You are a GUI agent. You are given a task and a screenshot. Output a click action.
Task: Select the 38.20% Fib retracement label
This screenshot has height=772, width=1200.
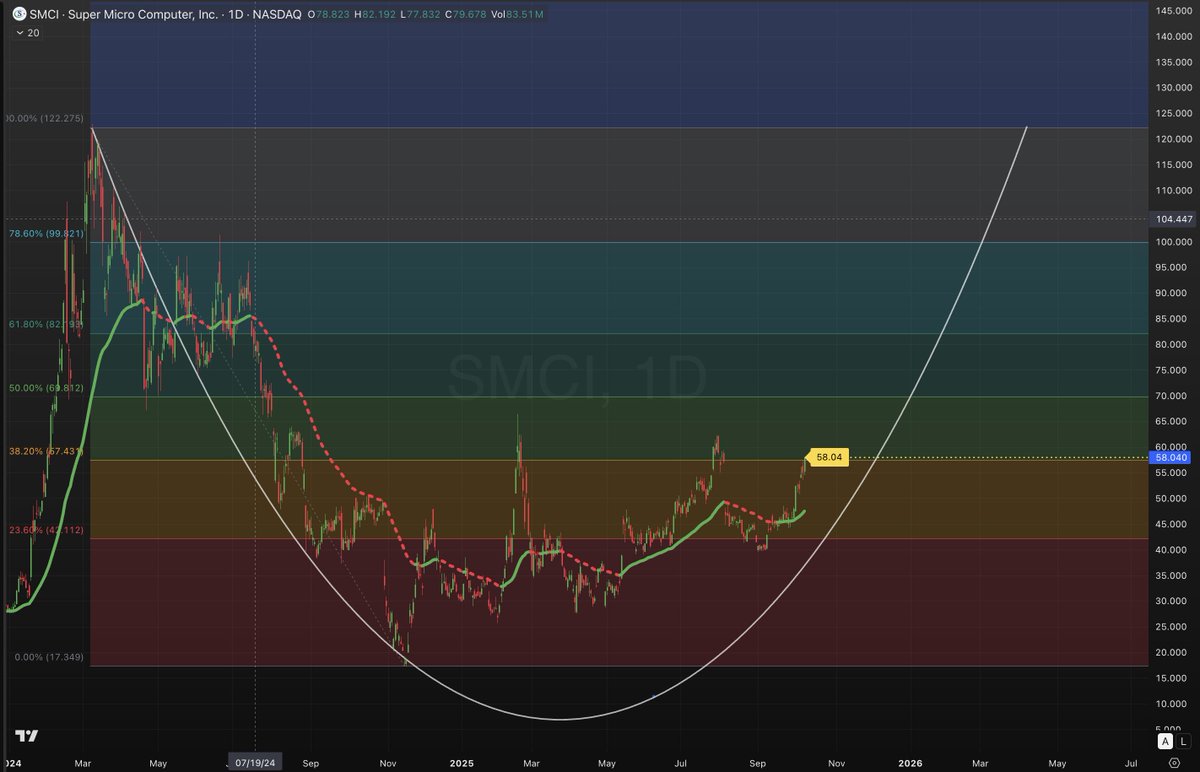[46, 451]
